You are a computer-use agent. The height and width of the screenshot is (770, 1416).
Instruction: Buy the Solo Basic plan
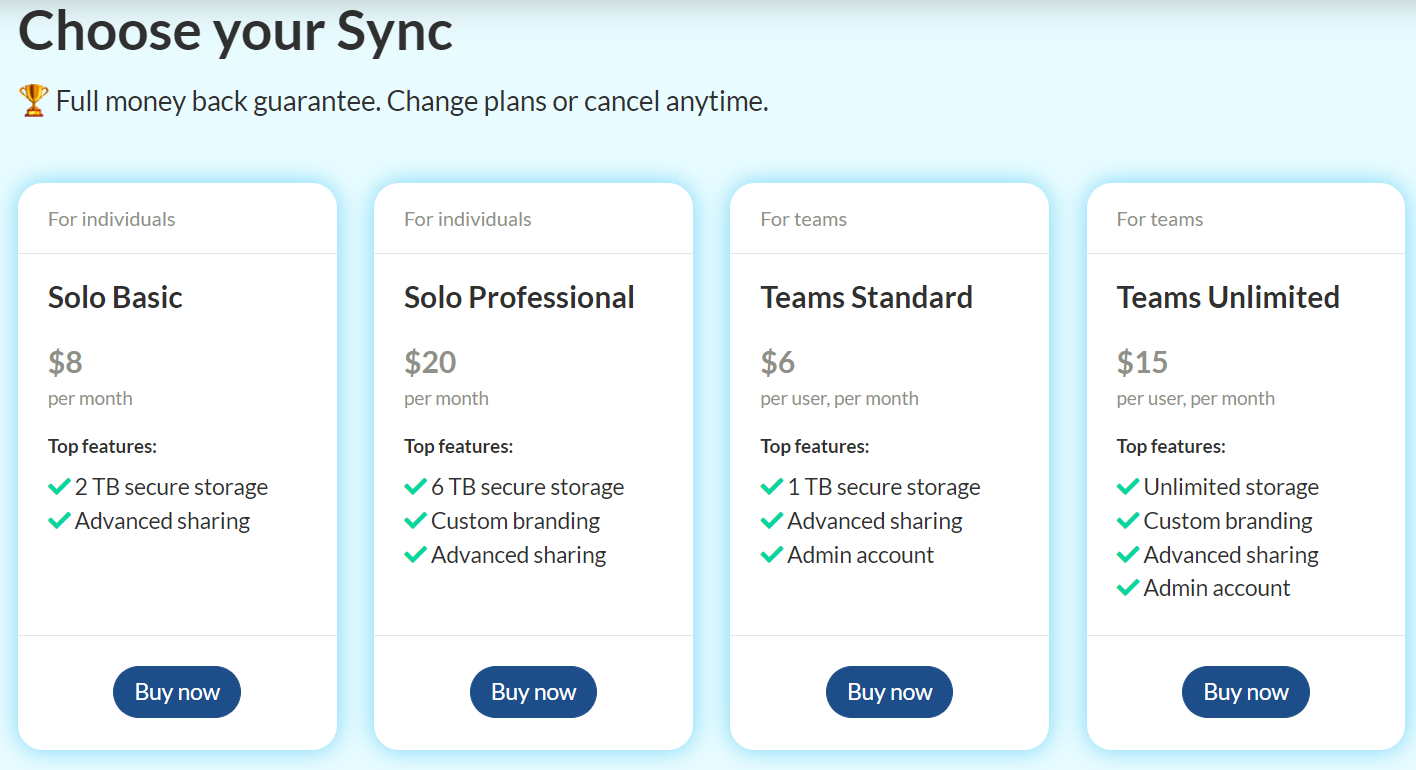177,692
